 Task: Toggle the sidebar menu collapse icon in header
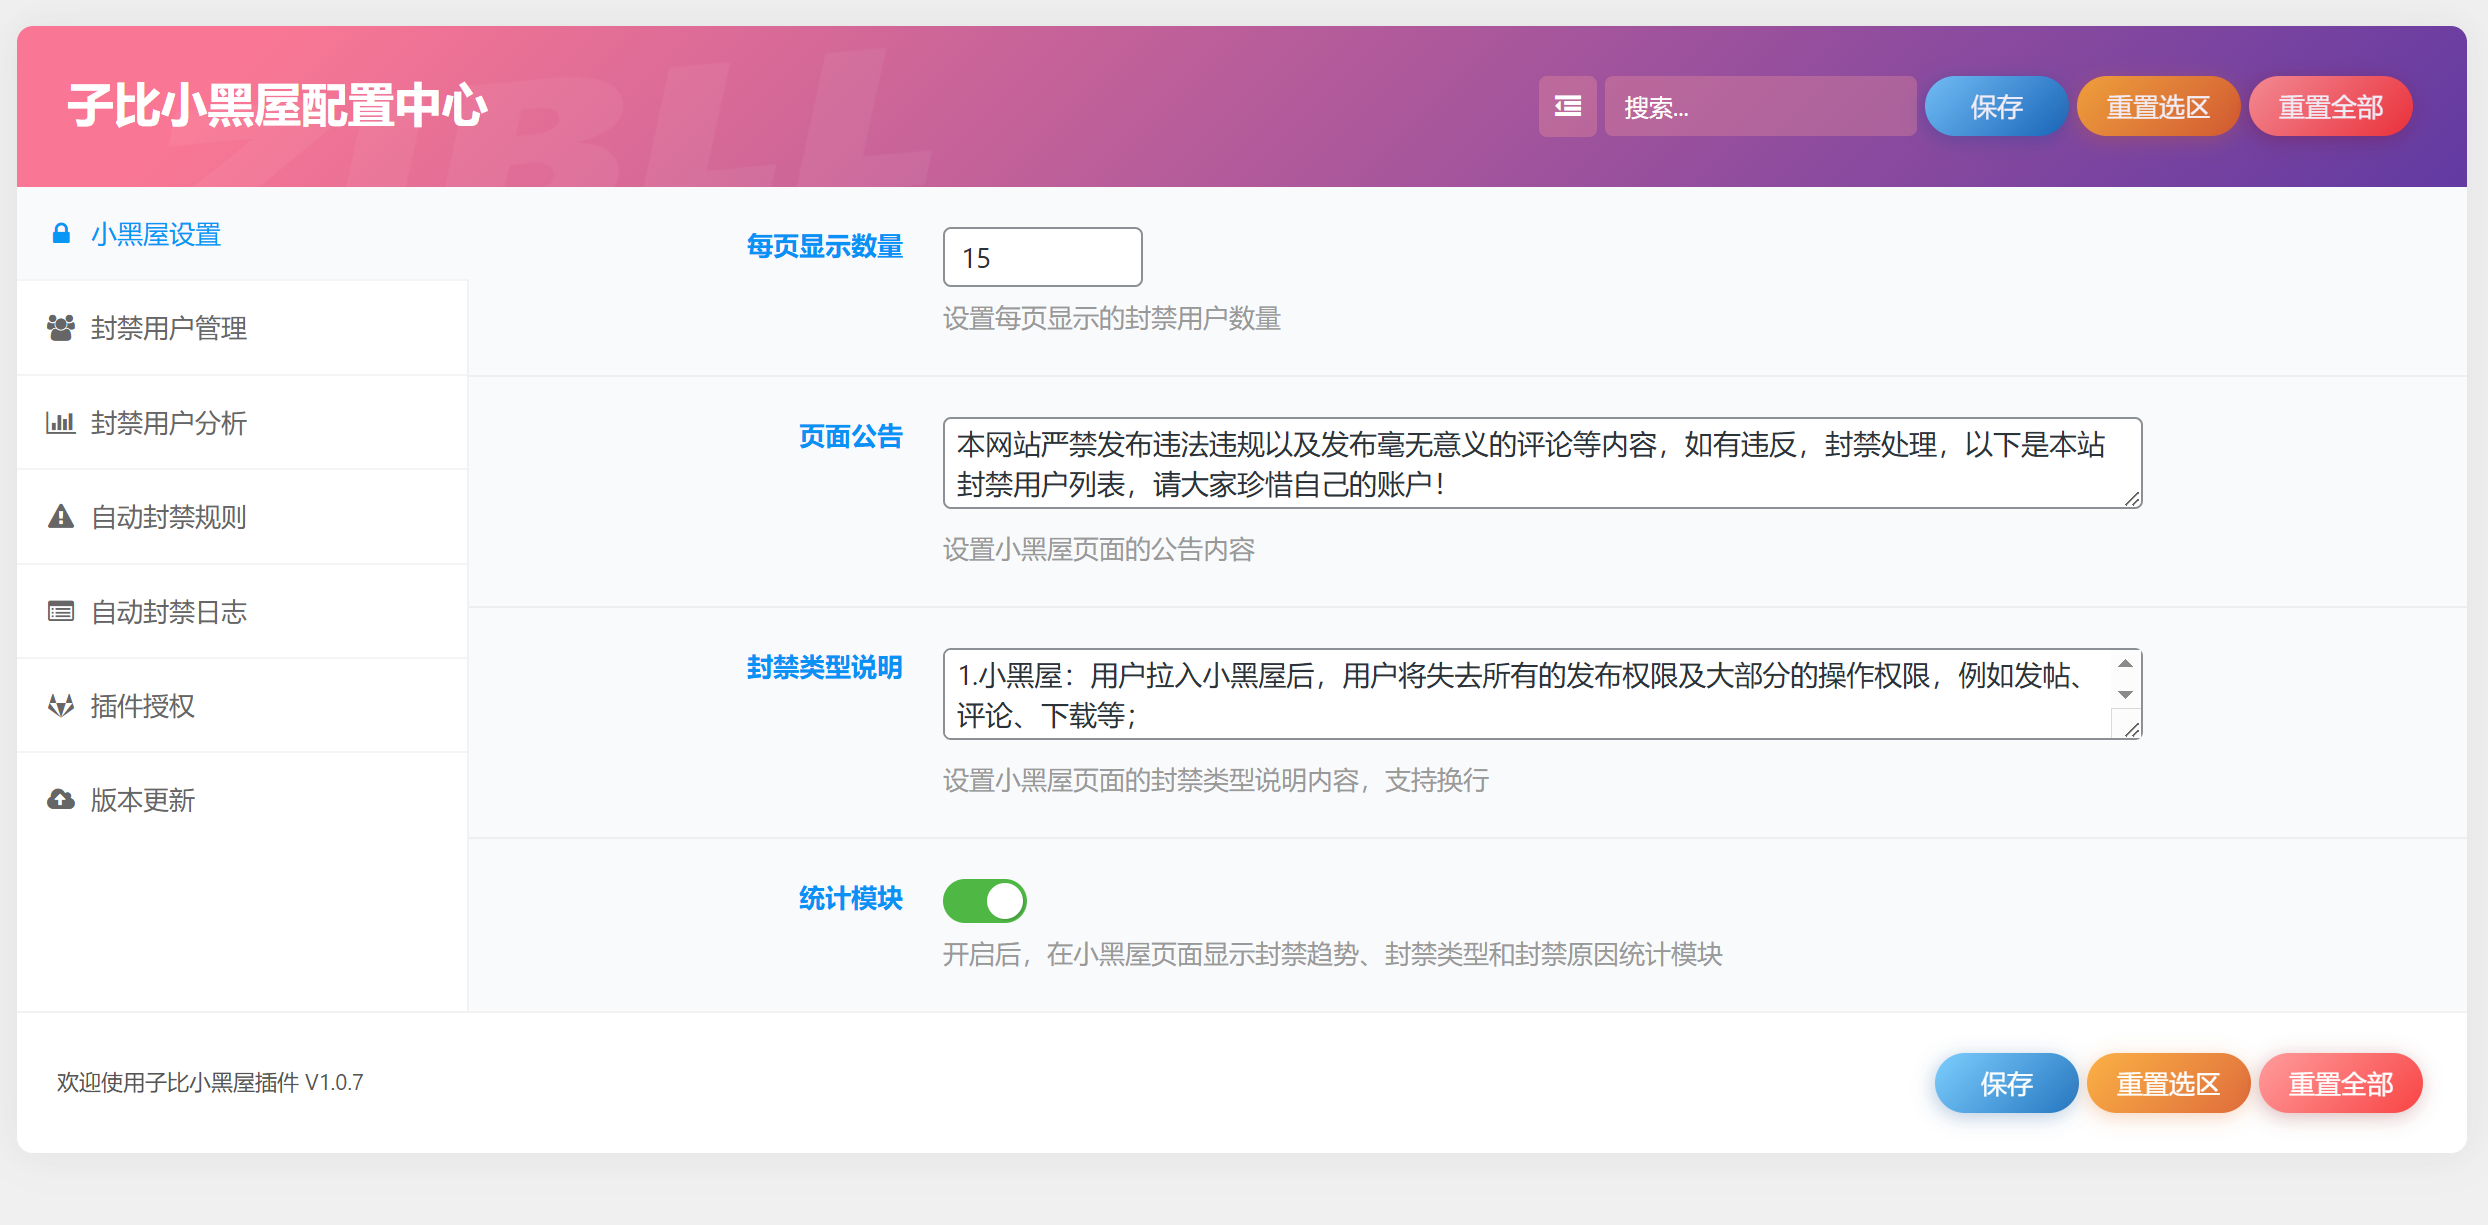1567,106
